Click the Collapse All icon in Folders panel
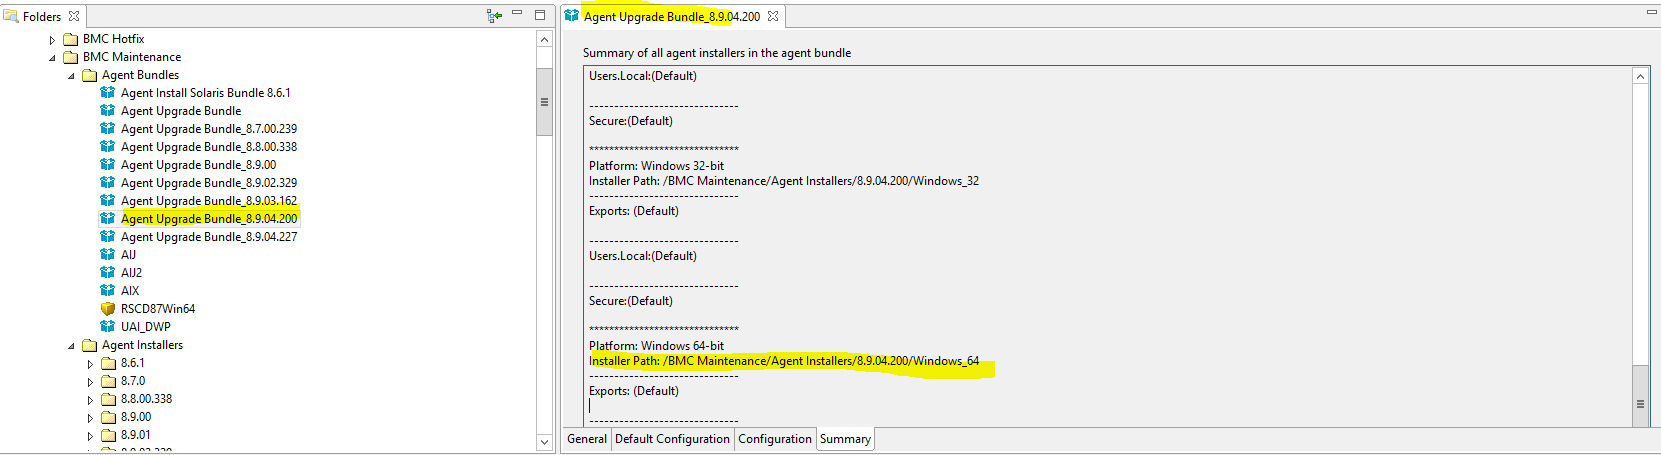 (494, 15)
